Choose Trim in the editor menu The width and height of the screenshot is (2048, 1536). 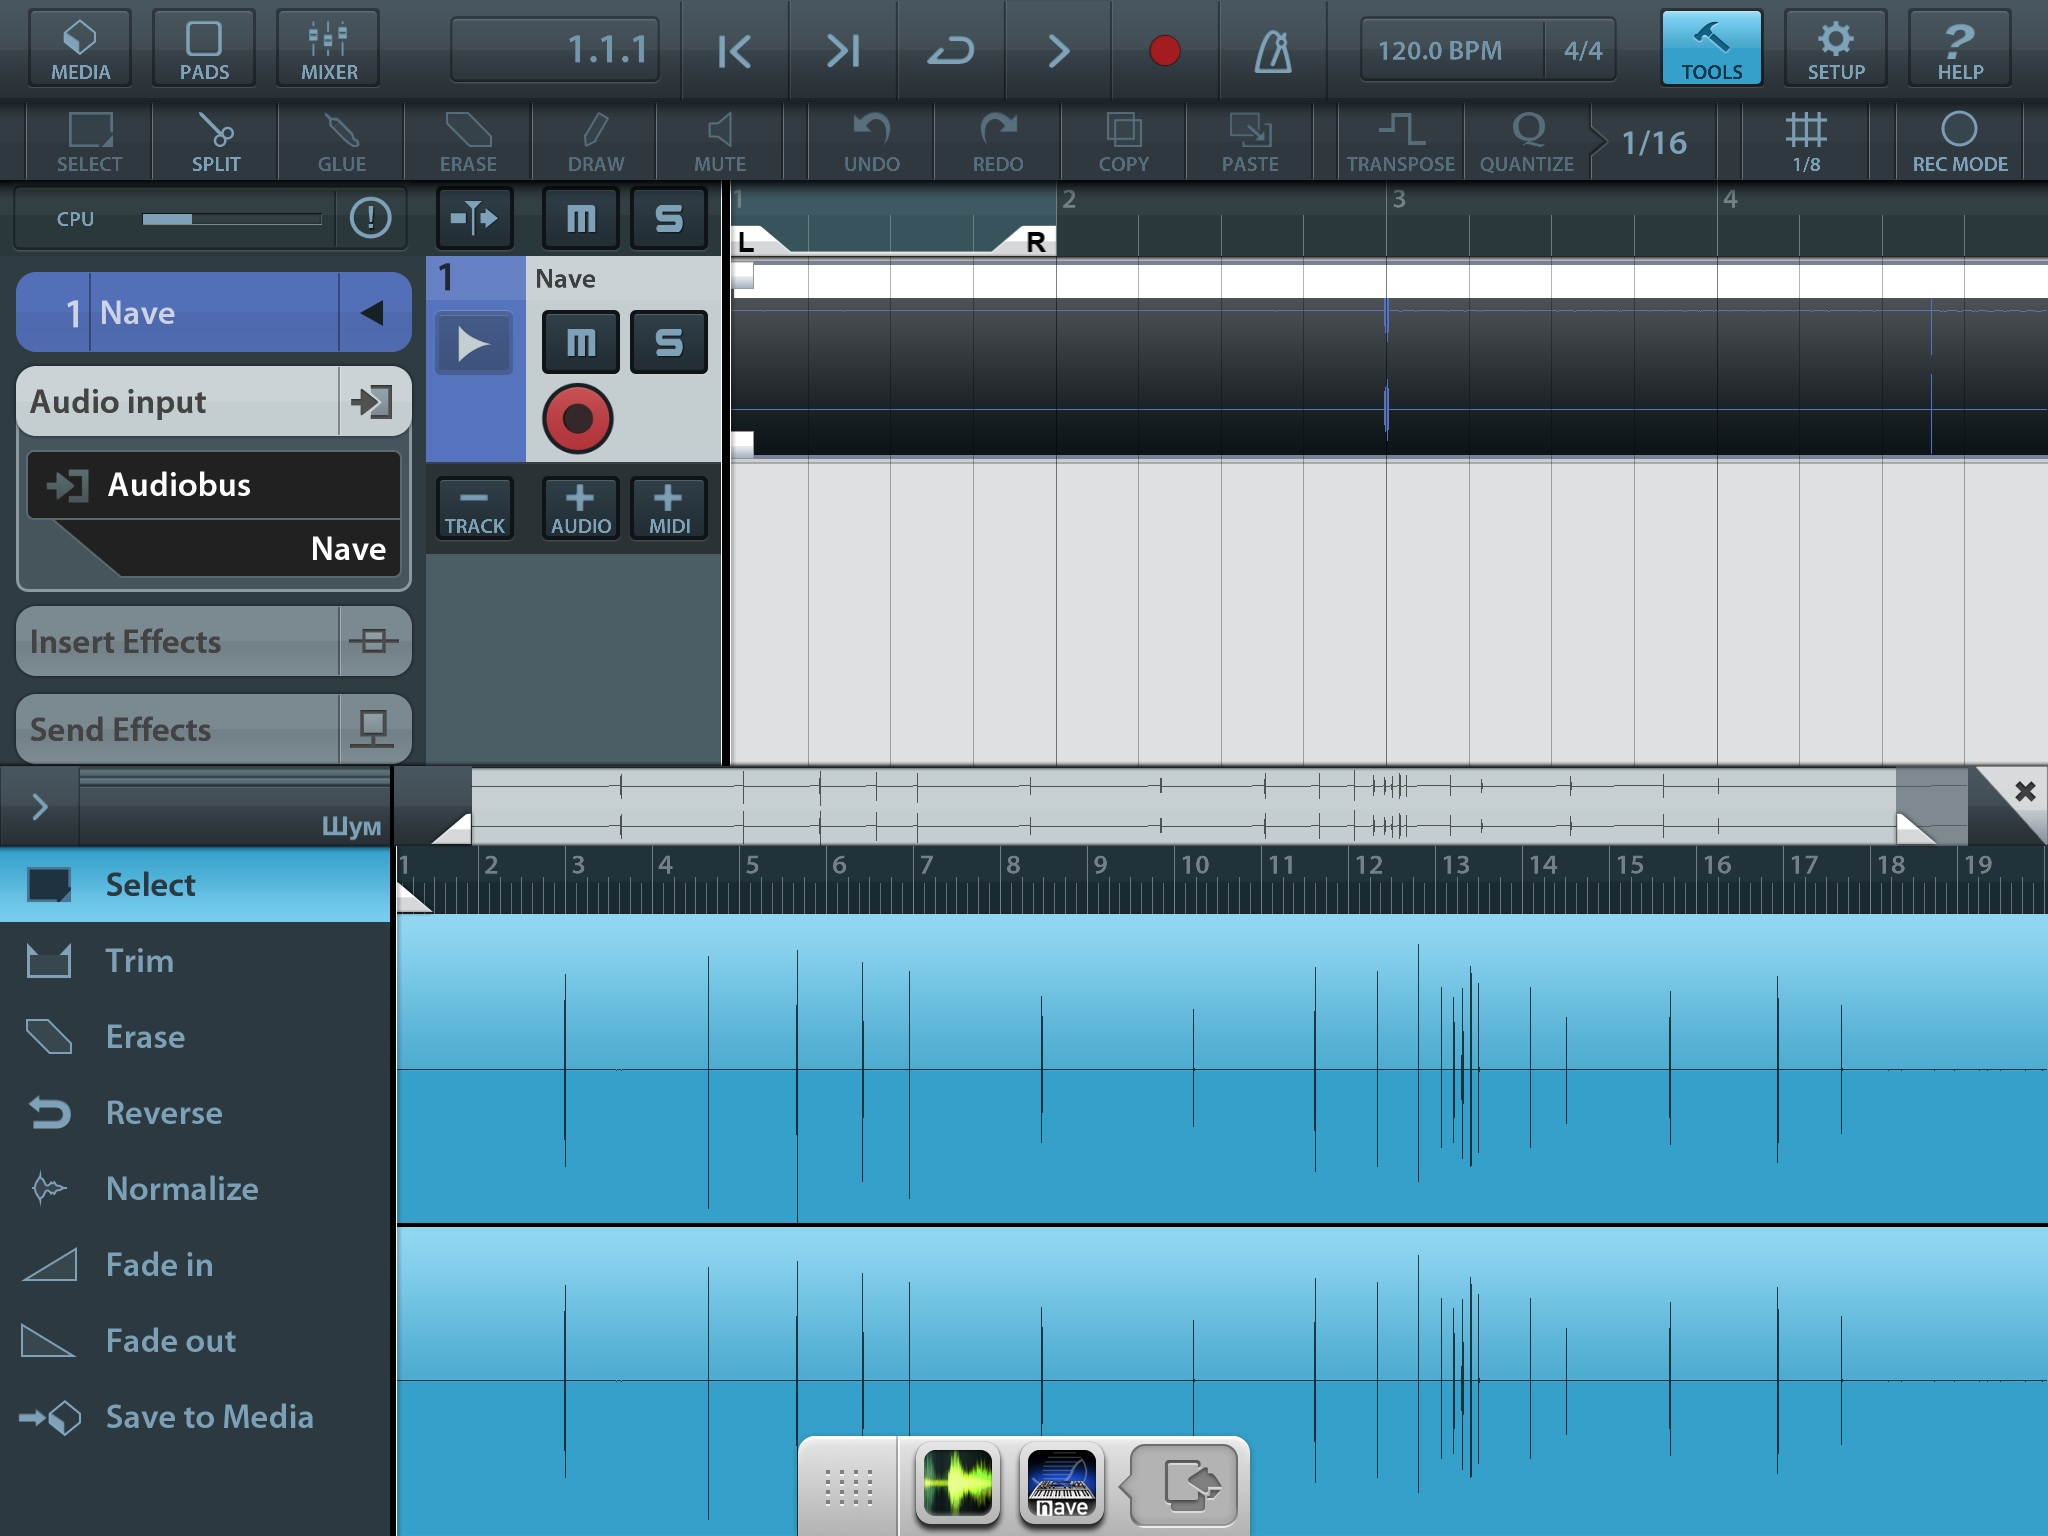tap(195, 960)
